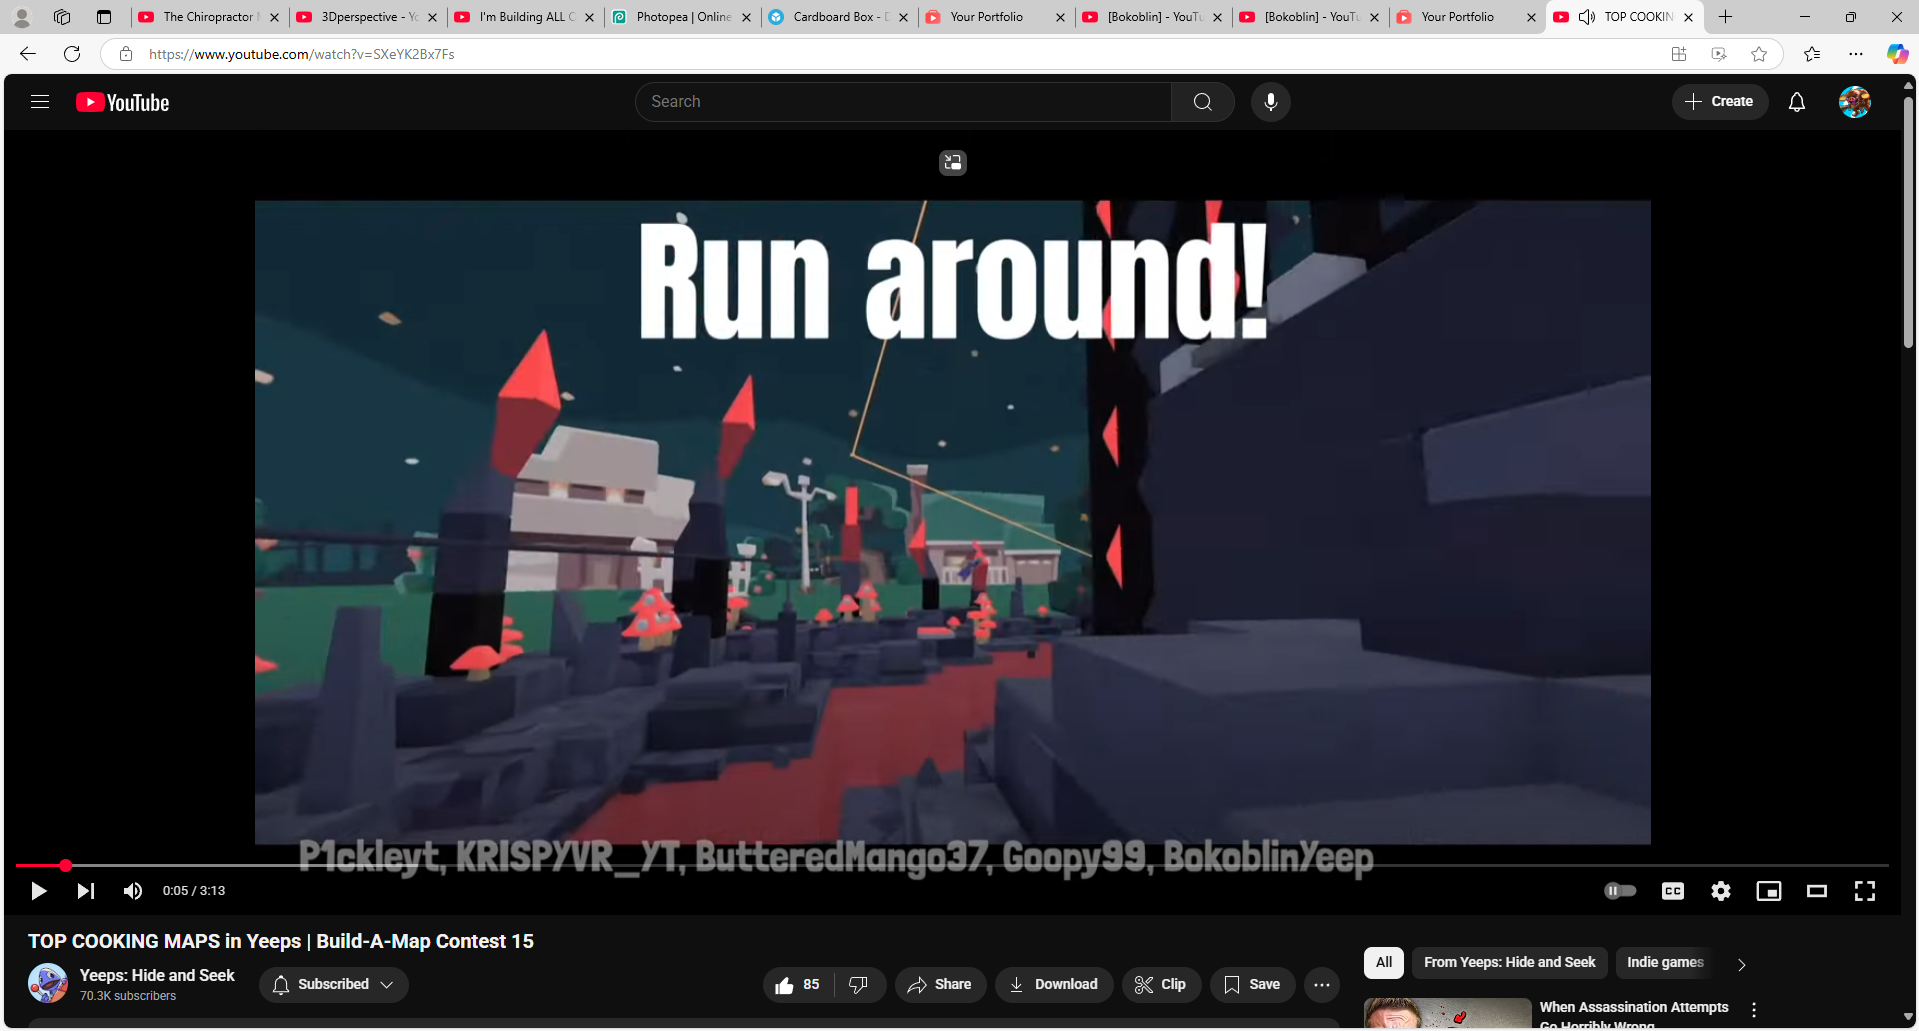
Task: Save video to a playlist
Action: tap(1252, 985)
